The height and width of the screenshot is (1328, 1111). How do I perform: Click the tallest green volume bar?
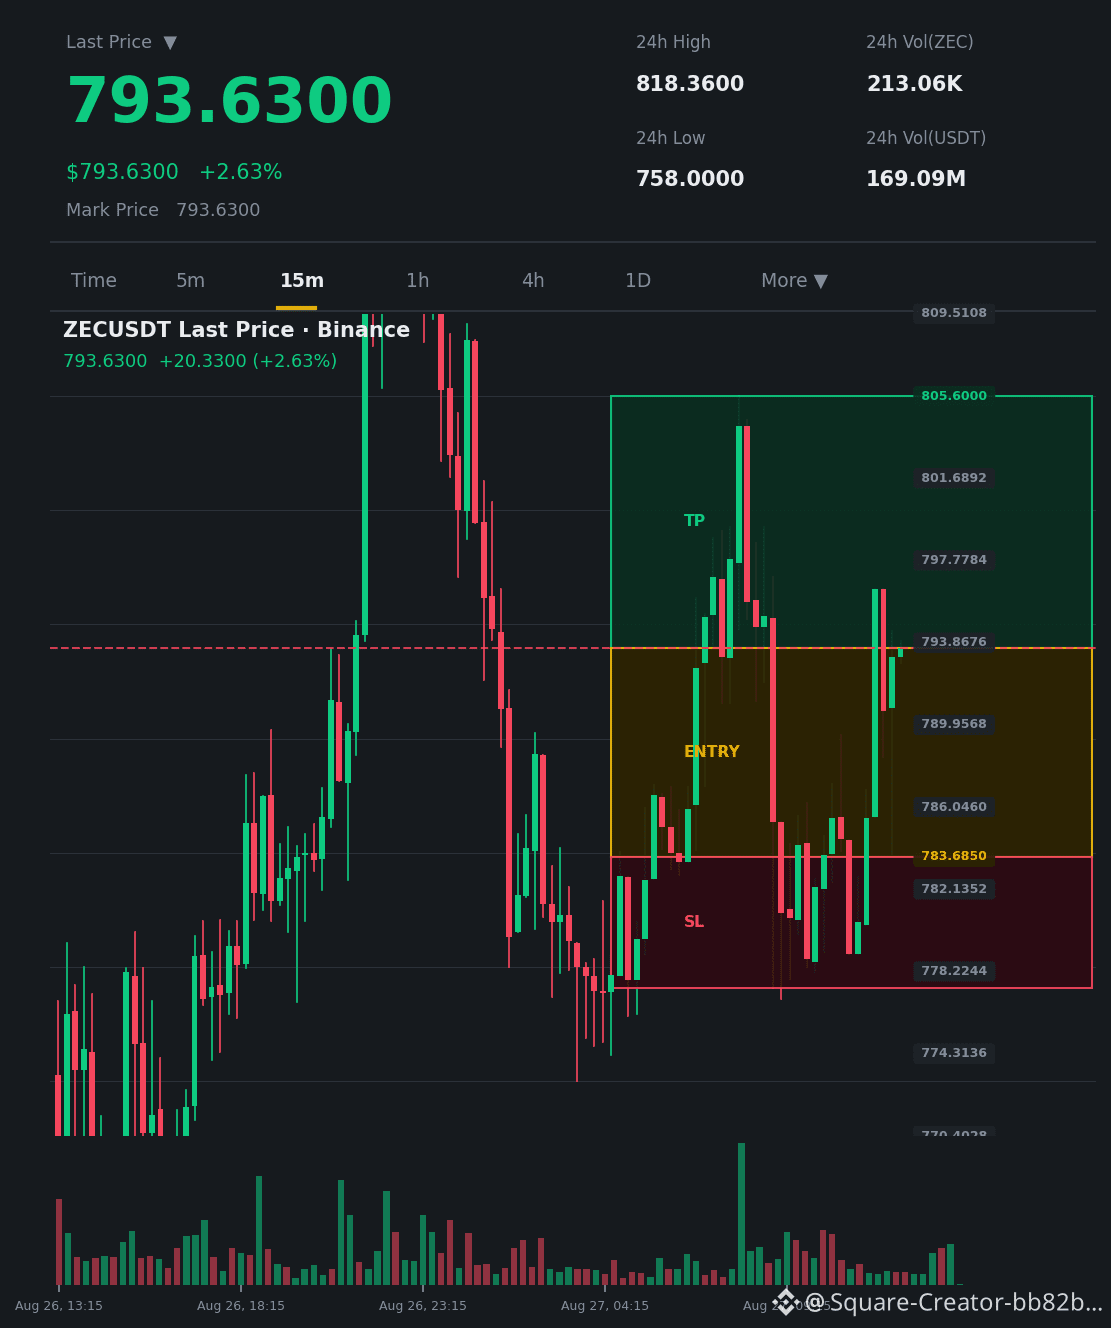point(741,1214)
